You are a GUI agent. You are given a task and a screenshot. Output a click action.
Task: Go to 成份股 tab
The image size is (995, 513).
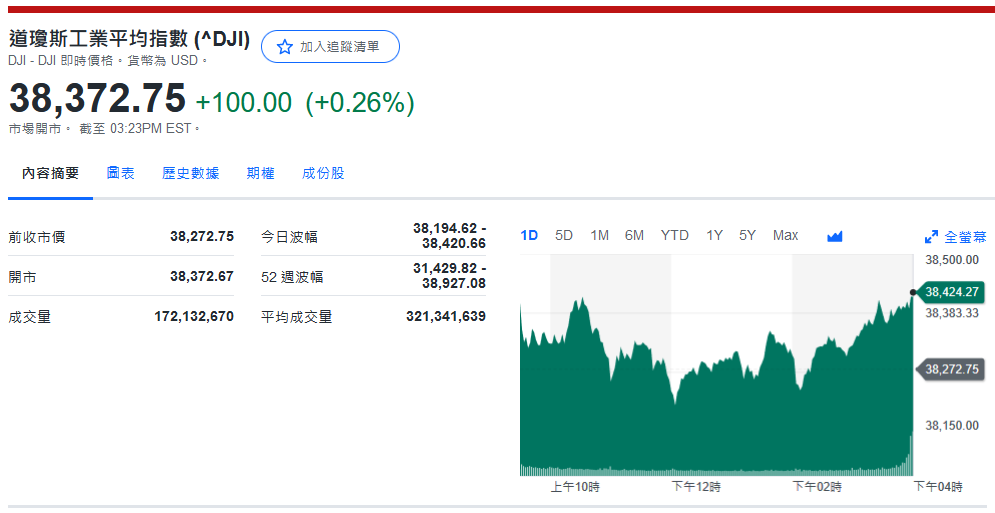pyautogui.click(x=323, y=173)
